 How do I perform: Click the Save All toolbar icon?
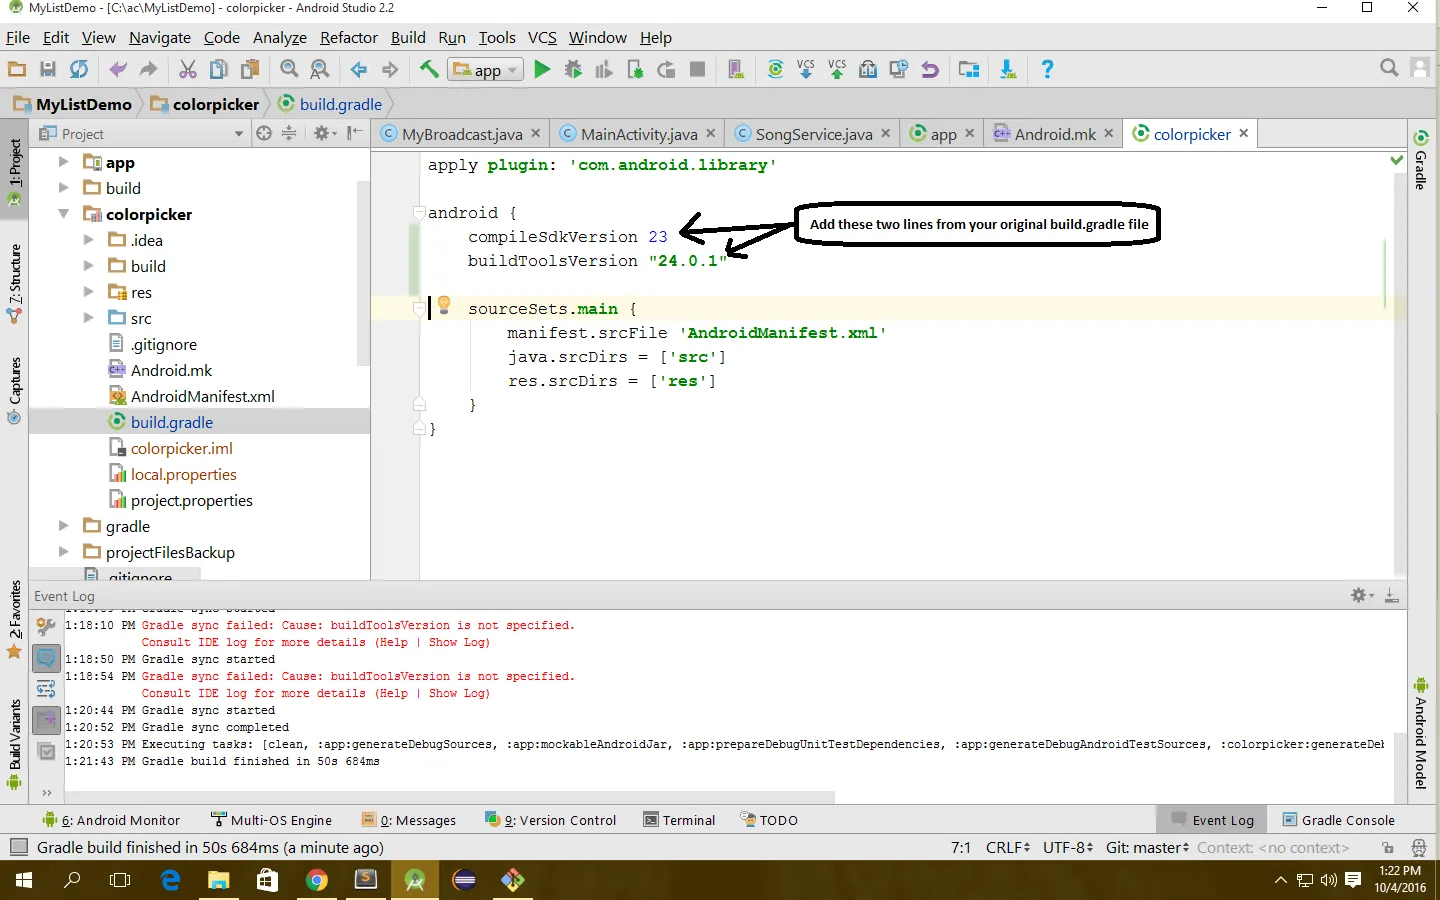tap(48, 69)
